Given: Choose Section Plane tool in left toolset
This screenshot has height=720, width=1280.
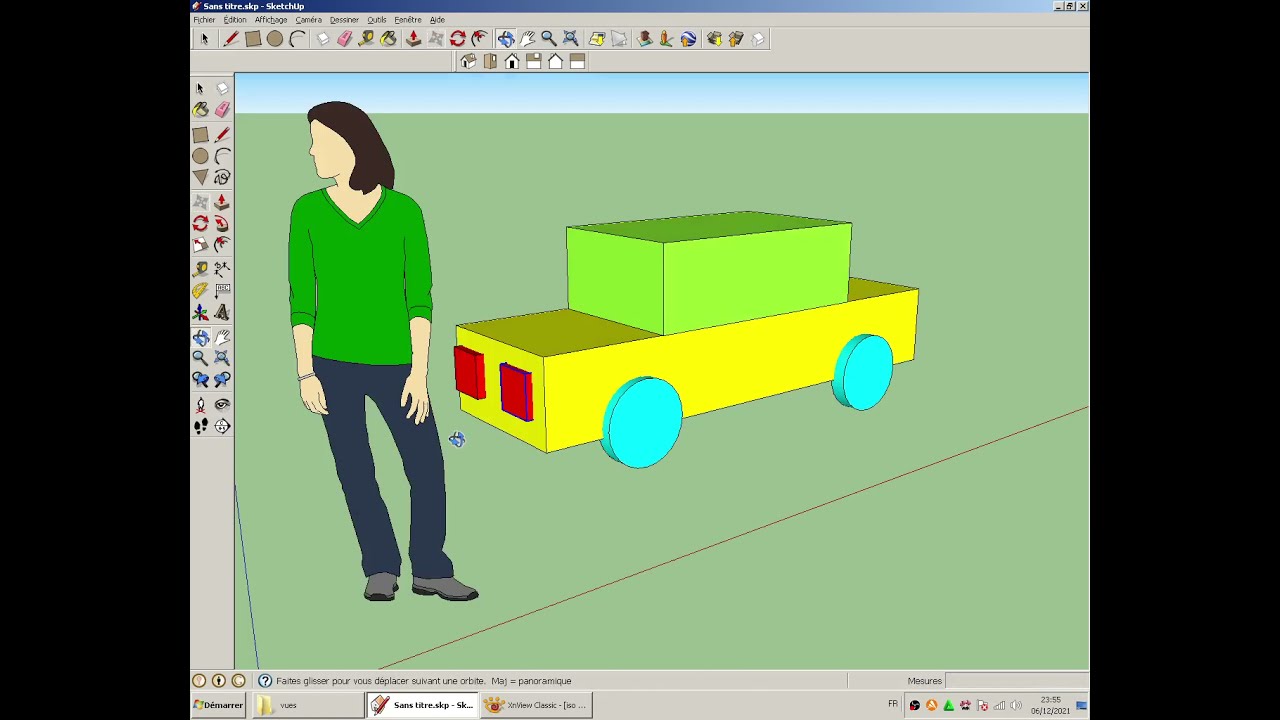Looking at the screenshot, I should pyautogui.click(x=222, y=427).
